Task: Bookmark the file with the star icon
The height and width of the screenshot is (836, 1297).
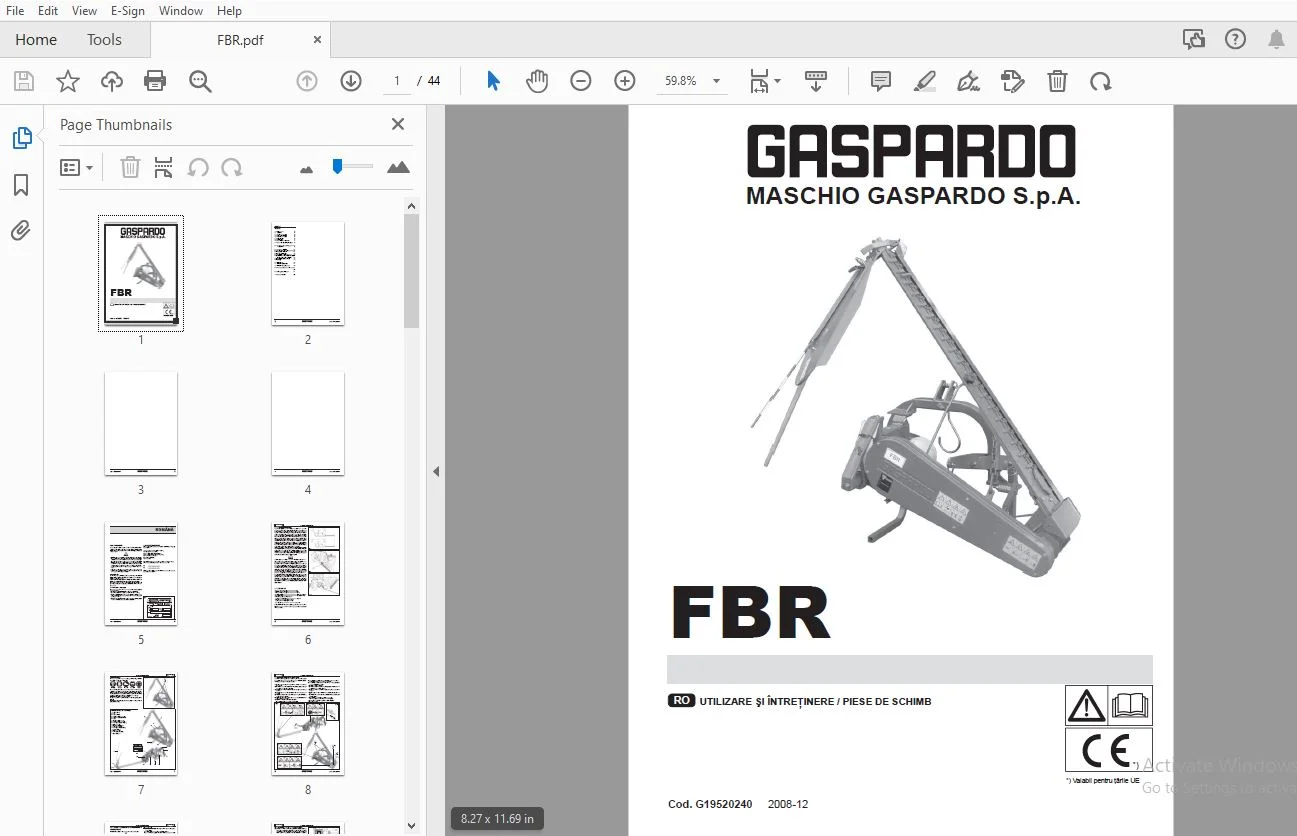Action: tap(67, 81)
